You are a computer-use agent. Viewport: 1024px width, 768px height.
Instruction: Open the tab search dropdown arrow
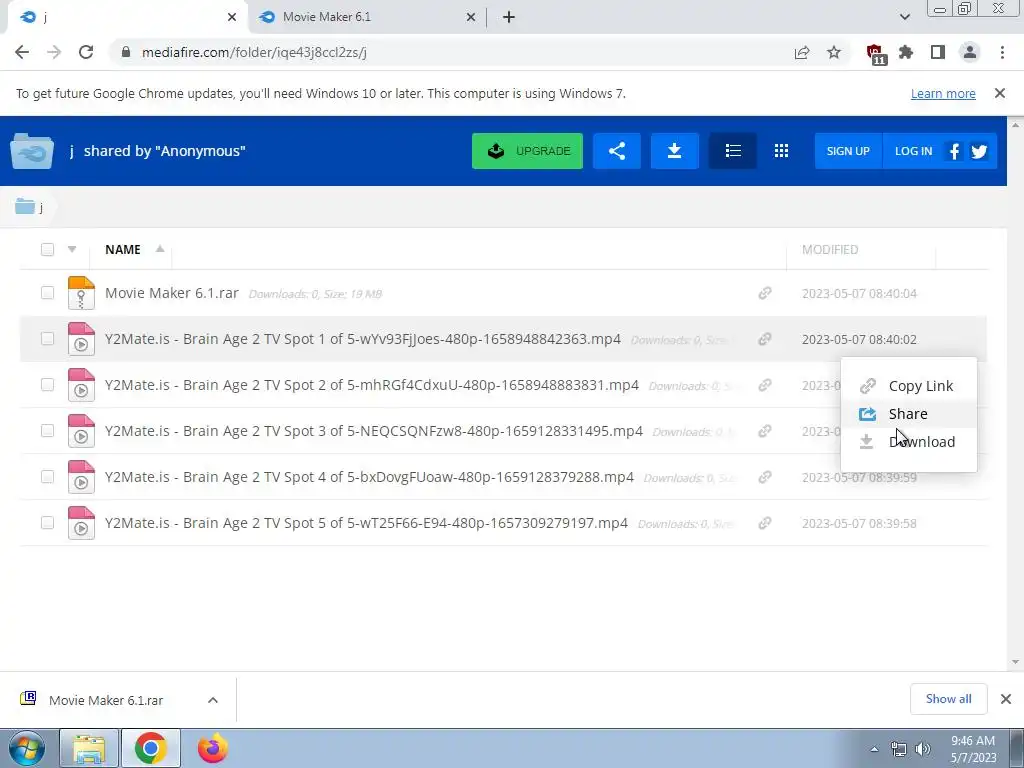pyautogui.click(x=904, y=17)
